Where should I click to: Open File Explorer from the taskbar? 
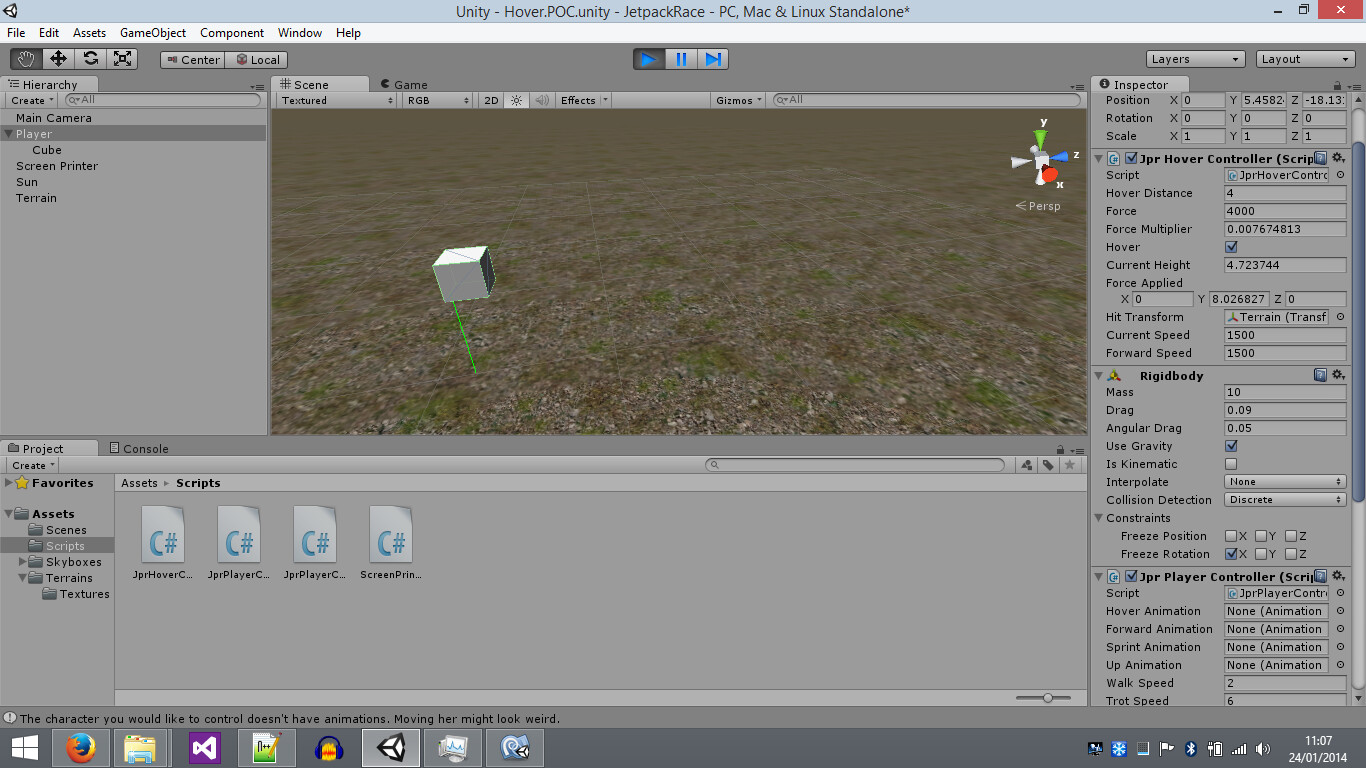pos(141,748)
